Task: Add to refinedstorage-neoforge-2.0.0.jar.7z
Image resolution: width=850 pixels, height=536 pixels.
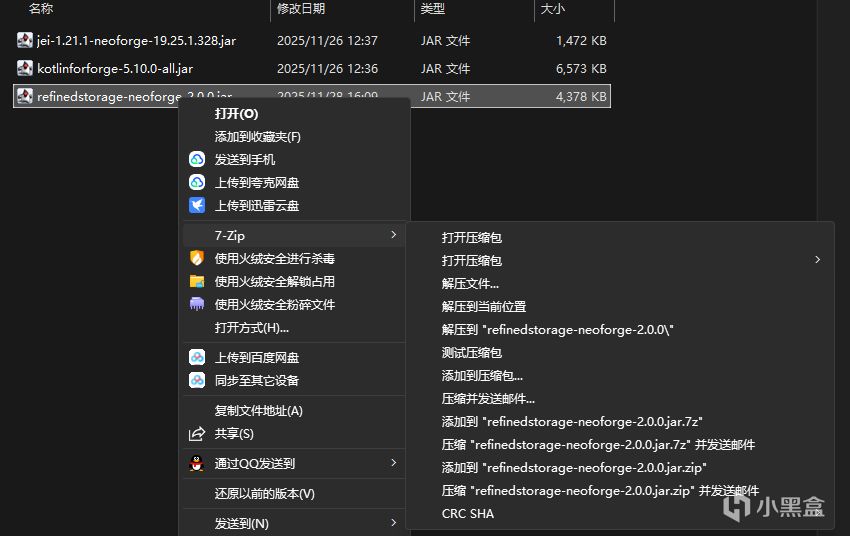Action: tap(572, 422)
